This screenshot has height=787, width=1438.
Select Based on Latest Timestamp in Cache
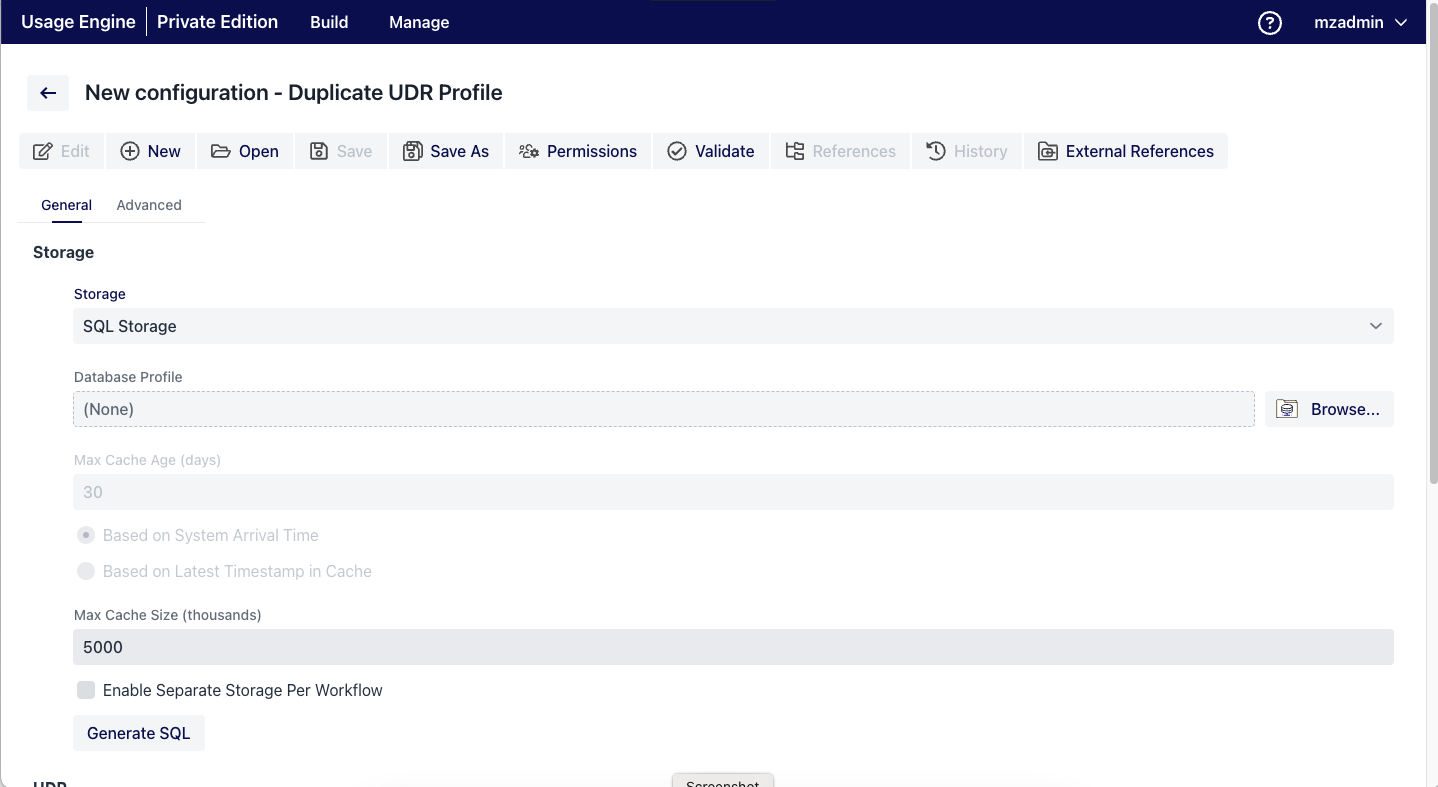point(86,571)
